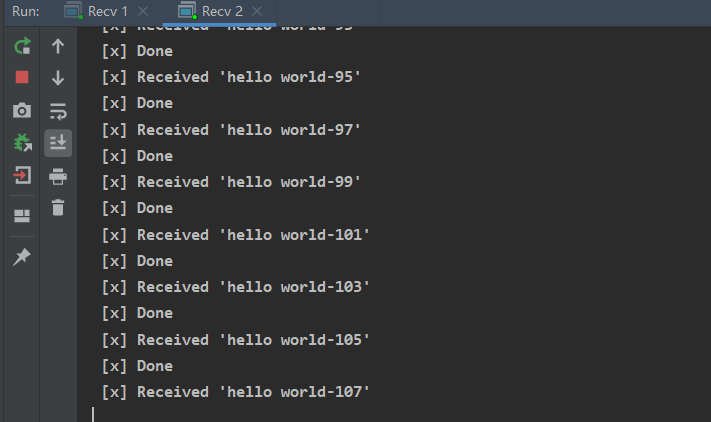
Task: Toggle soft-wrap for console output
Action: point(58,111)
